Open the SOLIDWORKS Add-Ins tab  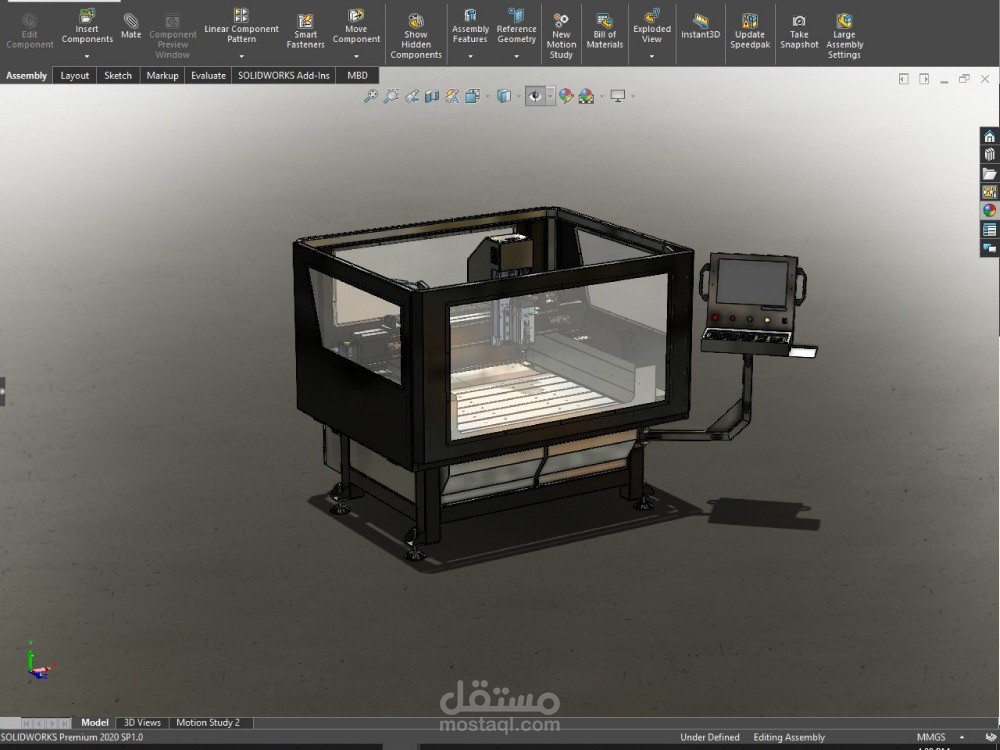pos(283,75)
